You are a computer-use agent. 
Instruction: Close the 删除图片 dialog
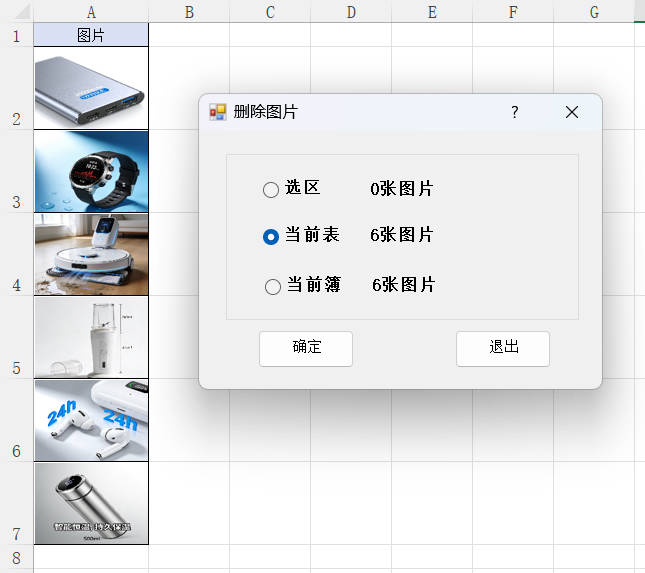(572, 112)
